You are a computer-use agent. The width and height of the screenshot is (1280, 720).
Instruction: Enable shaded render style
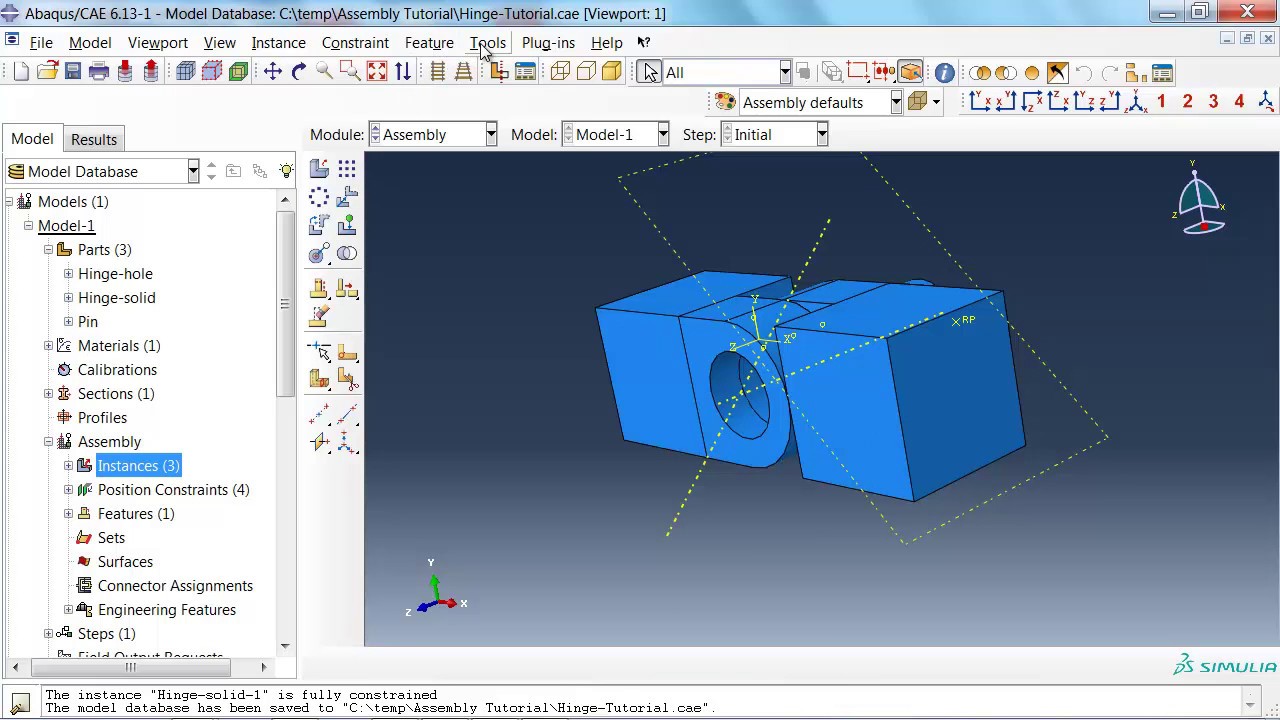[612, 71]
